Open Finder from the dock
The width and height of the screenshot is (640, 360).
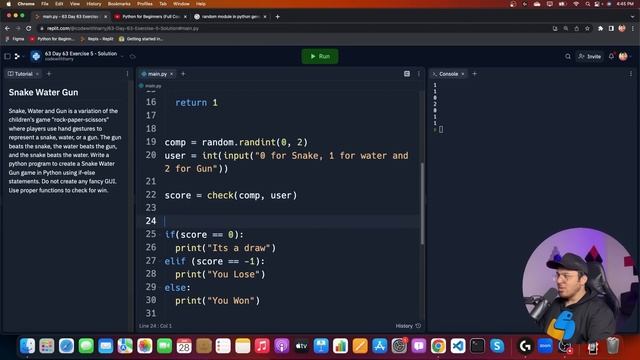coord(27,346)
